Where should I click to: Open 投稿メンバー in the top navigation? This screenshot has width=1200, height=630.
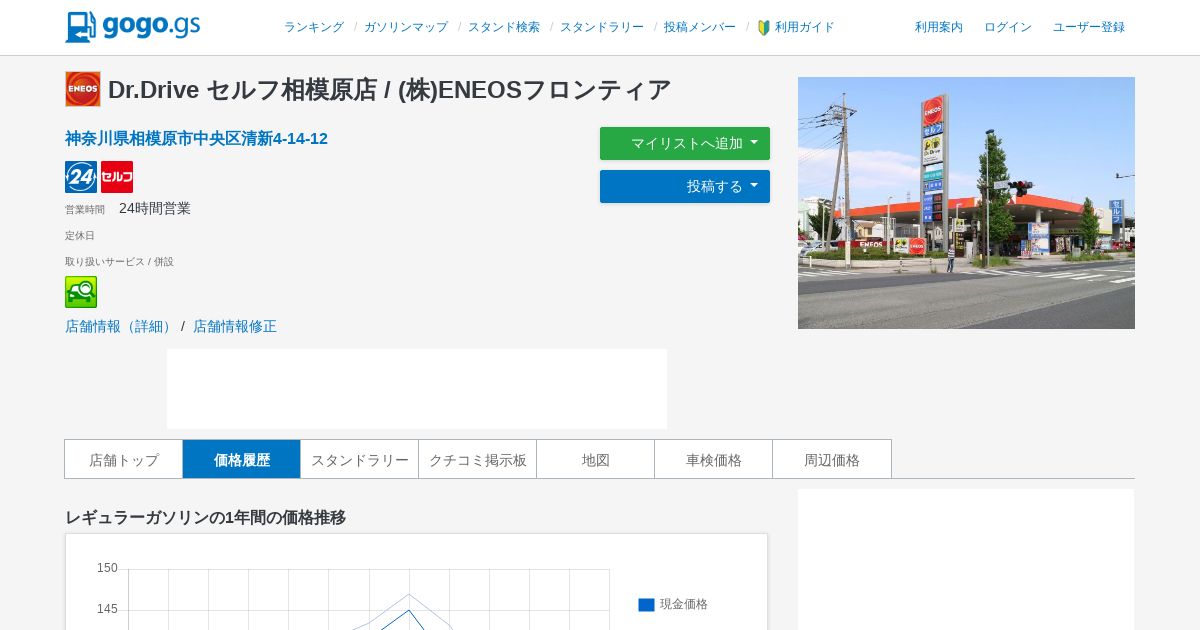[700, 28]
